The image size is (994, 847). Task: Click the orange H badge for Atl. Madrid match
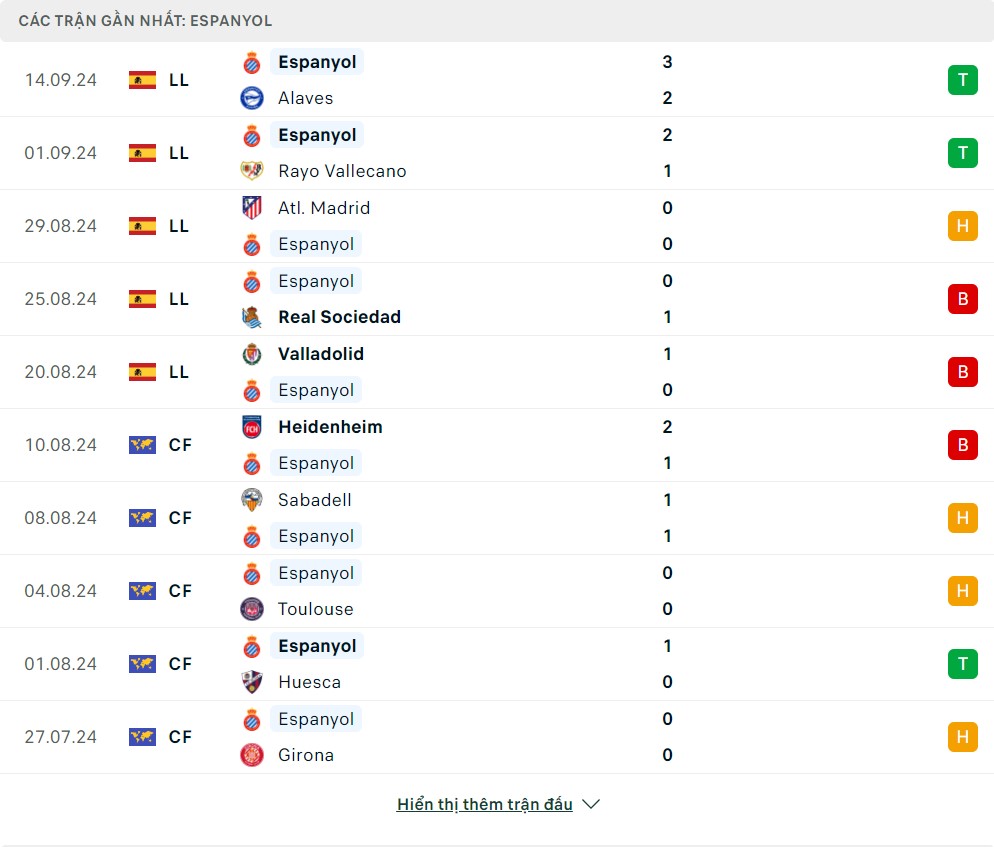[962, 226]
